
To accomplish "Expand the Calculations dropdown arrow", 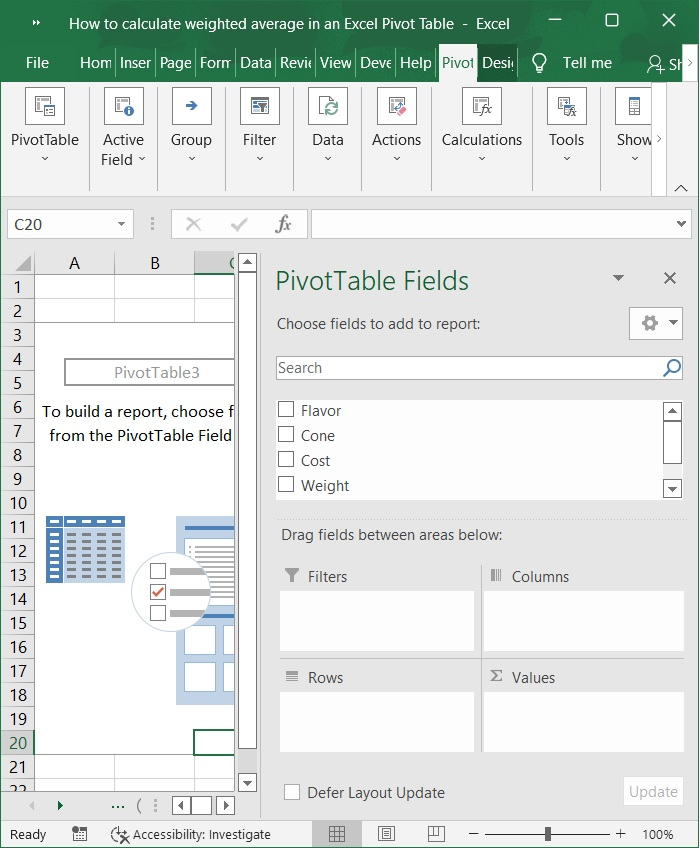I will [481, 158].
